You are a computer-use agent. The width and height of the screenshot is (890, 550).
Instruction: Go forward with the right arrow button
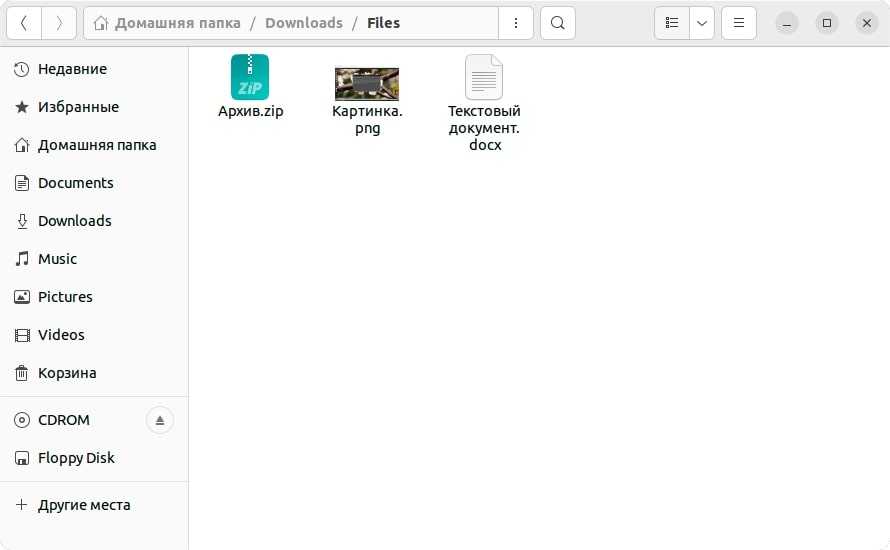click(x=59, y=23)
